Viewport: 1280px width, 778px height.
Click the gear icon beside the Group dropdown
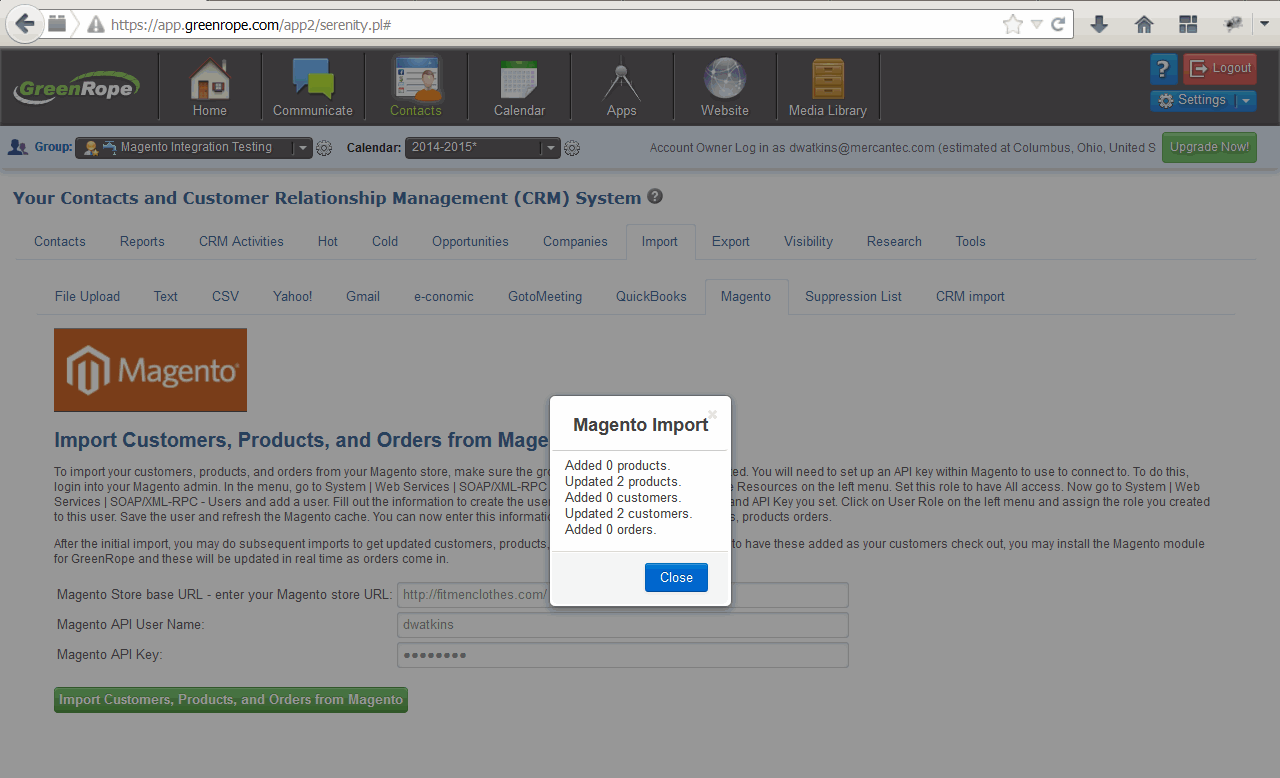pyautogui.click(x=324, y=148)
